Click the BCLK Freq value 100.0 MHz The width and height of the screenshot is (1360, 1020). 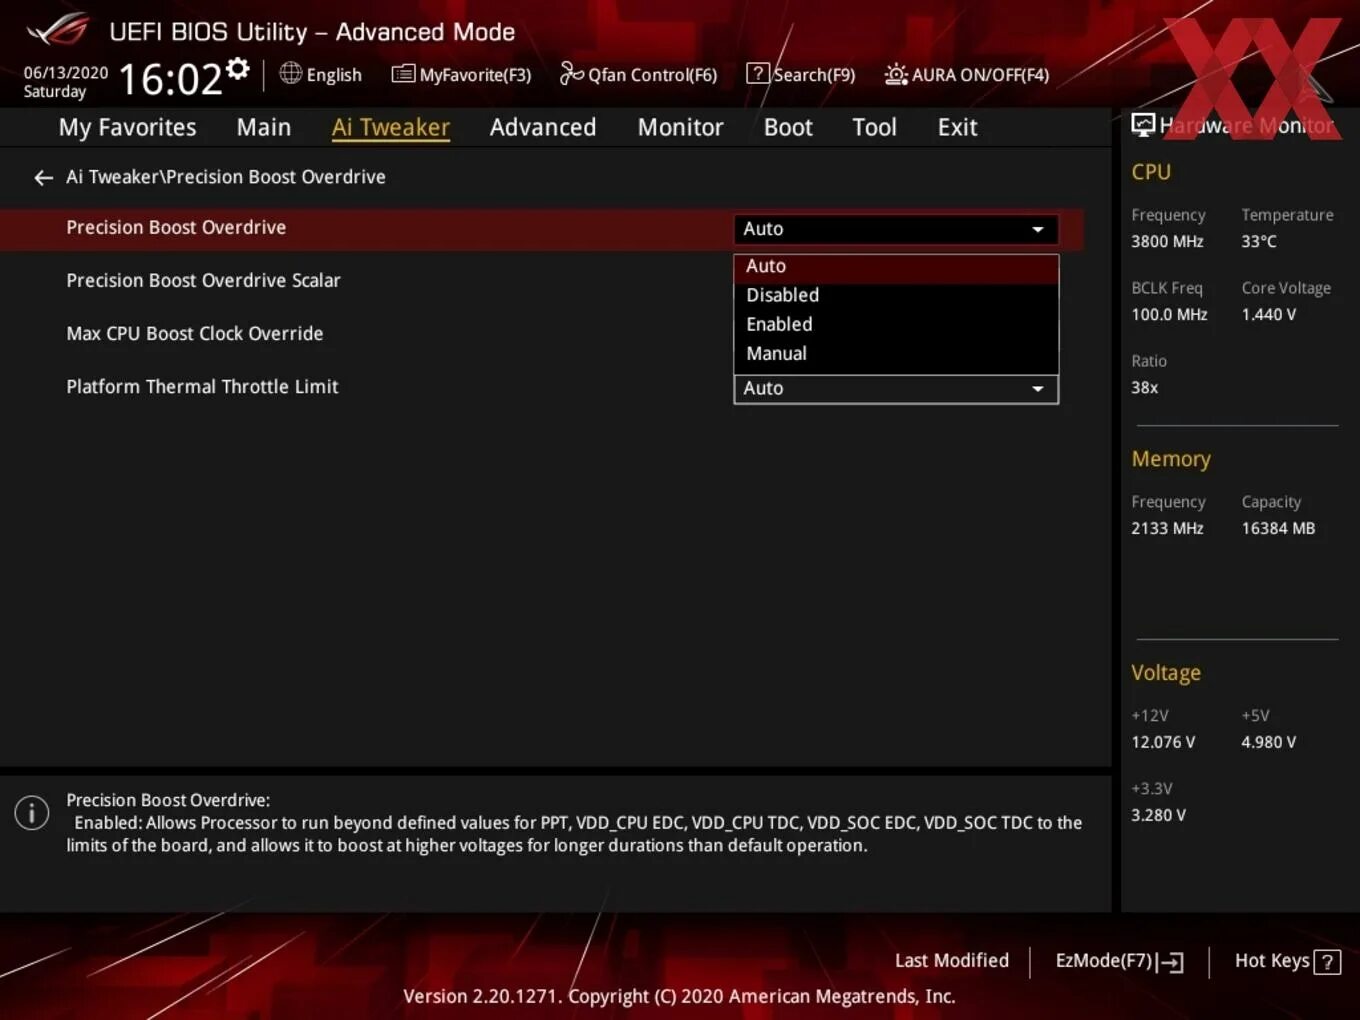tap(1169, 314)
